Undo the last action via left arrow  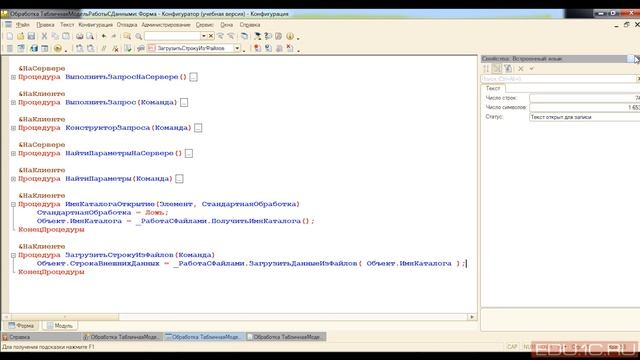[104, 36]
